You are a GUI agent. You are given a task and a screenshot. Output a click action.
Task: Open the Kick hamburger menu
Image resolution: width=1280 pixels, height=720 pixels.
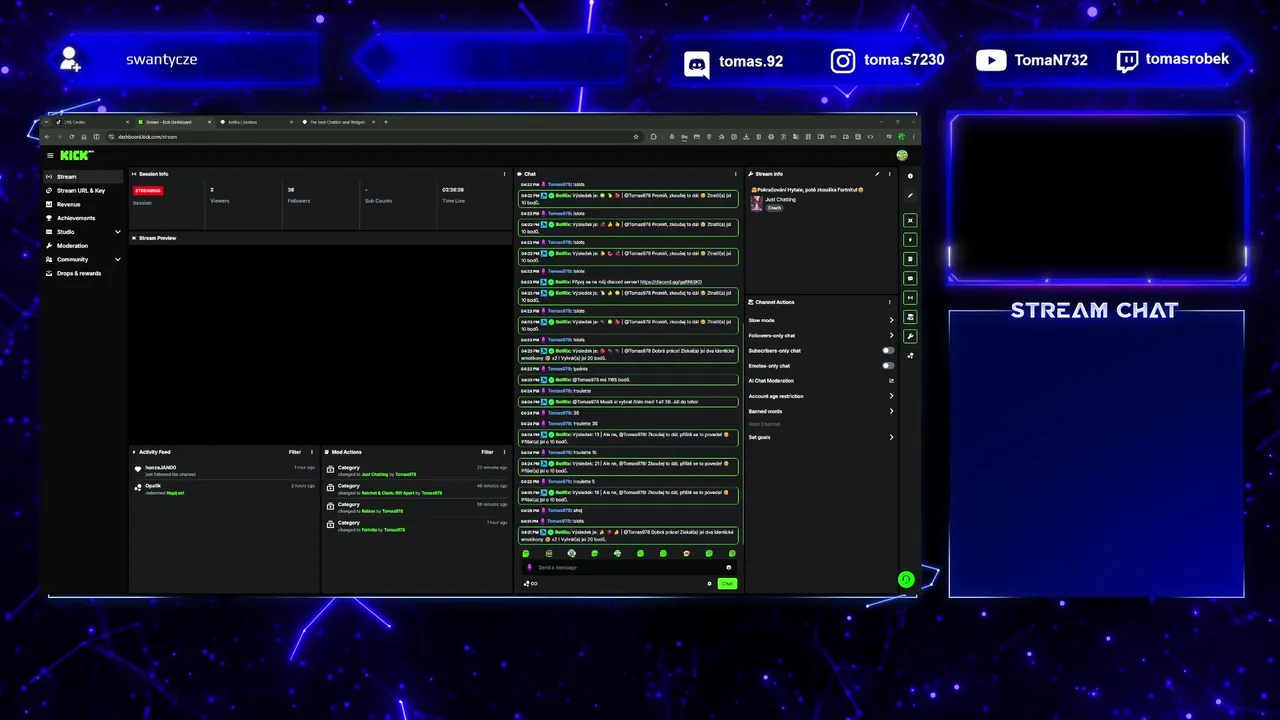(50, 155)
